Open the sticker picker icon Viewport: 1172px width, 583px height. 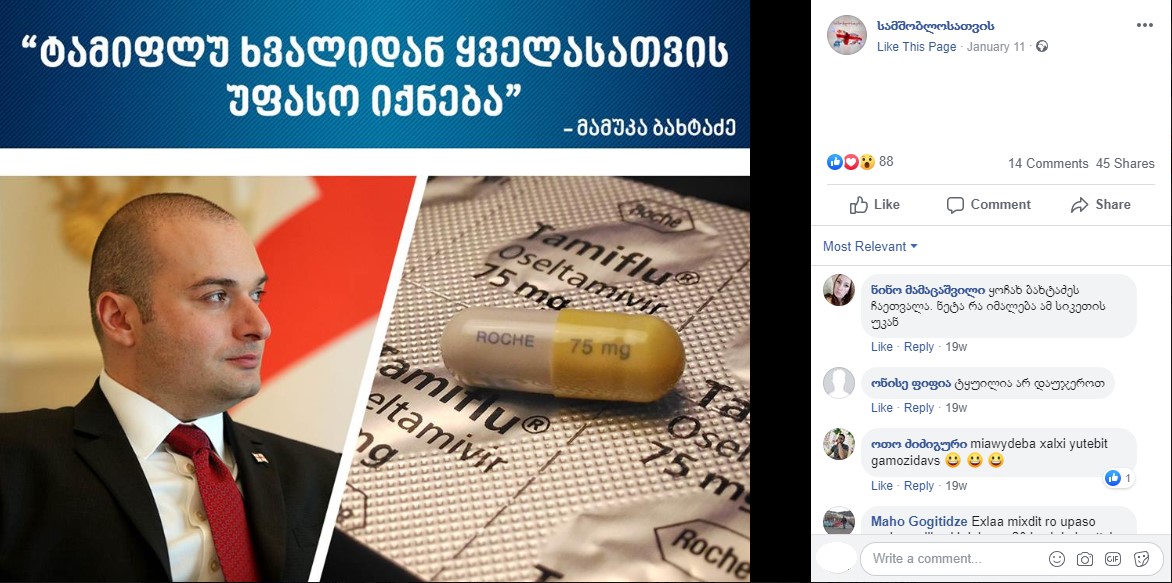(x=1141, y=558)
